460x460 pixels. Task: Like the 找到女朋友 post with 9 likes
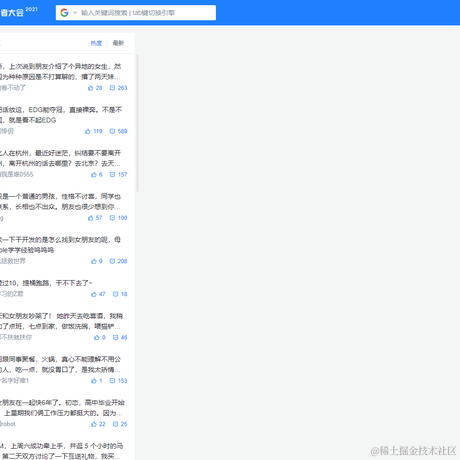(x=97, y=261)
